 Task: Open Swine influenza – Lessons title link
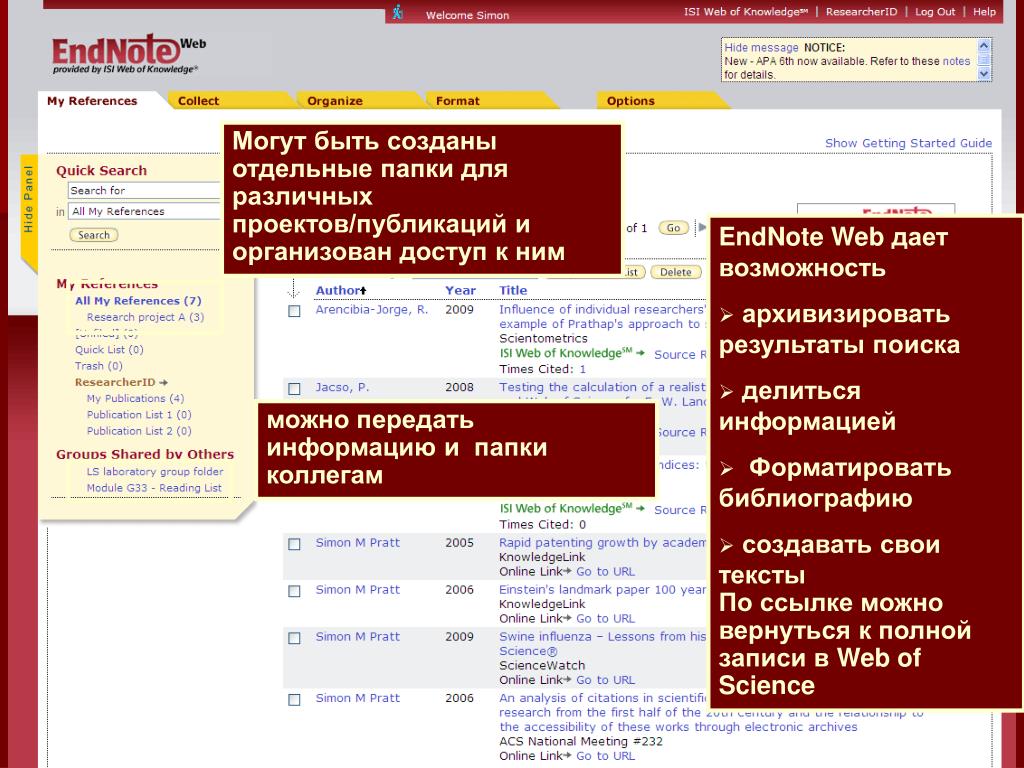[x=602, y=643]
